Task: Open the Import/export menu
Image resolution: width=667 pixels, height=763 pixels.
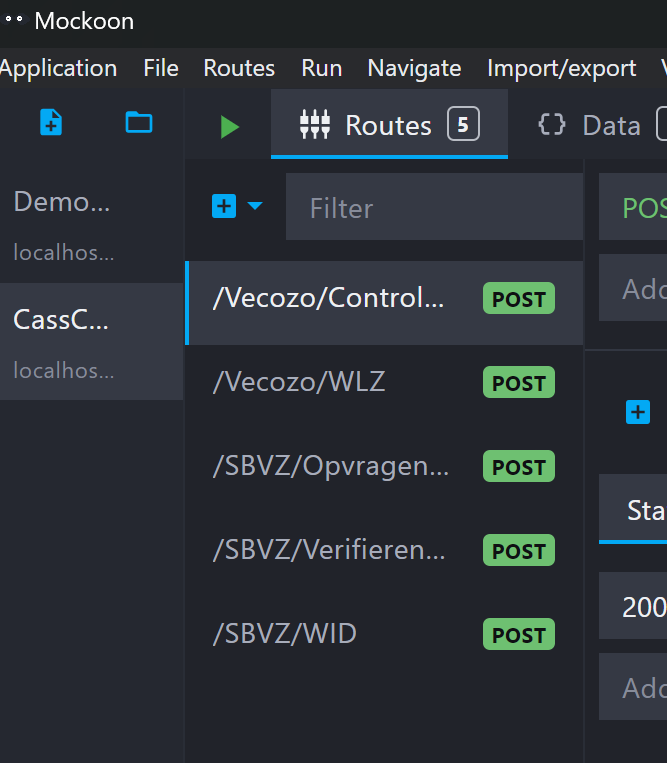Action: [561, 68]
